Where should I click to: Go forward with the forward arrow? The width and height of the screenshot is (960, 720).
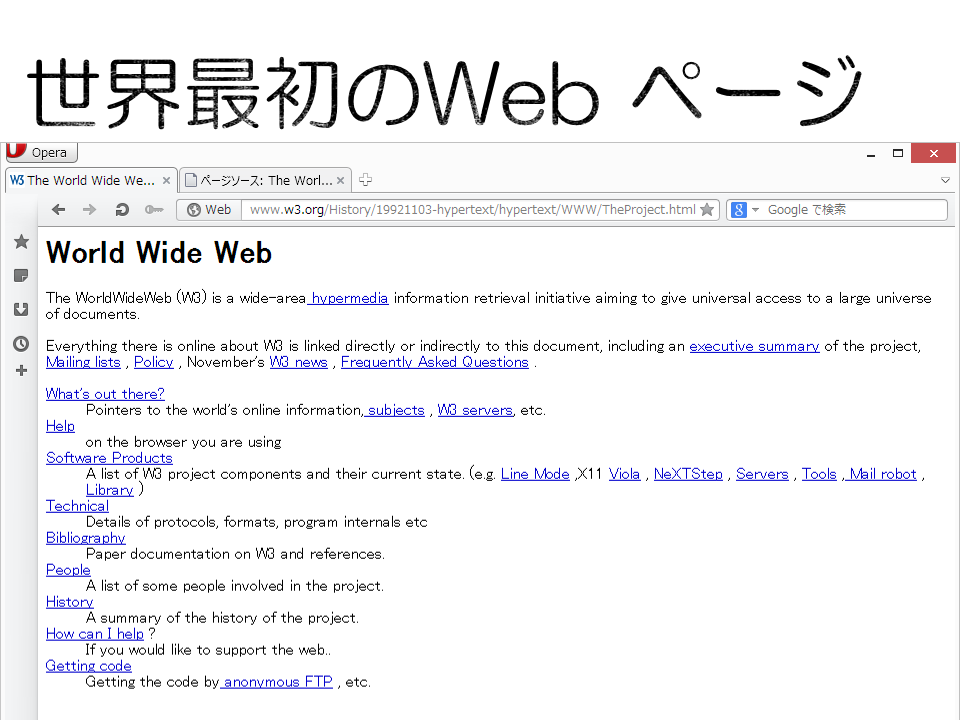pyautogui.click(x=89, y=210)
